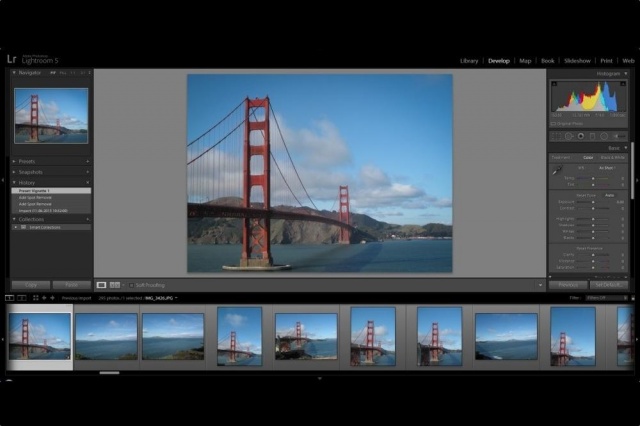Screen dimensions: 640x426
Task: Click the filmstrip horizontal scrollbar
Action: tap(109, 373)
